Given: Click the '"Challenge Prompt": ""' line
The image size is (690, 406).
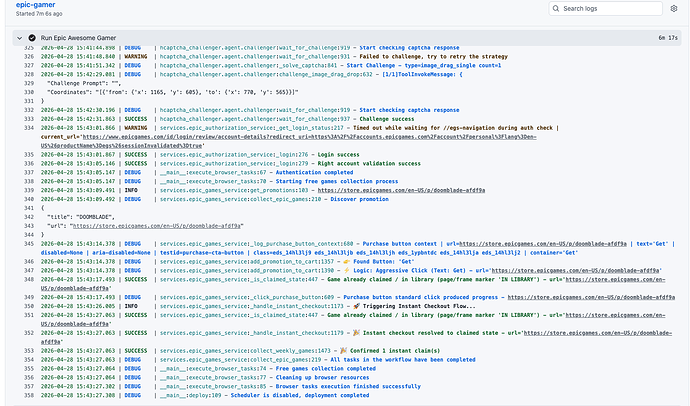Looking at the screenshot, I should click(84, 83).
